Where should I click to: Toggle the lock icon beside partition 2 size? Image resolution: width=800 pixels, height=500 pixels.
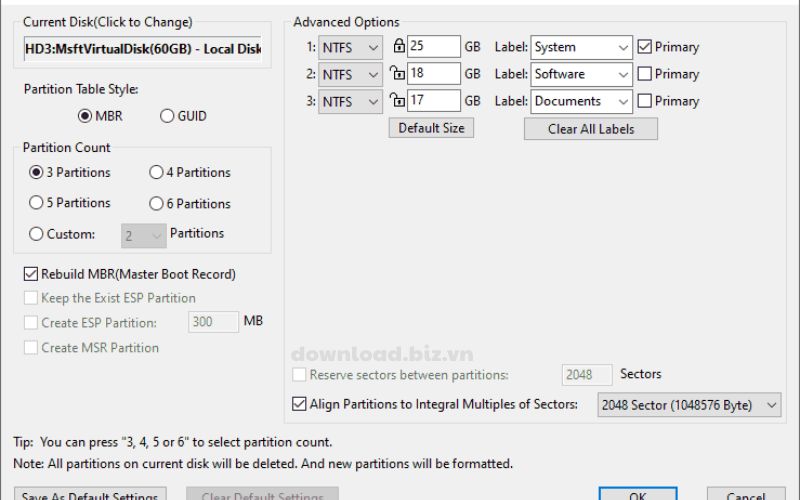pos(399,74)
